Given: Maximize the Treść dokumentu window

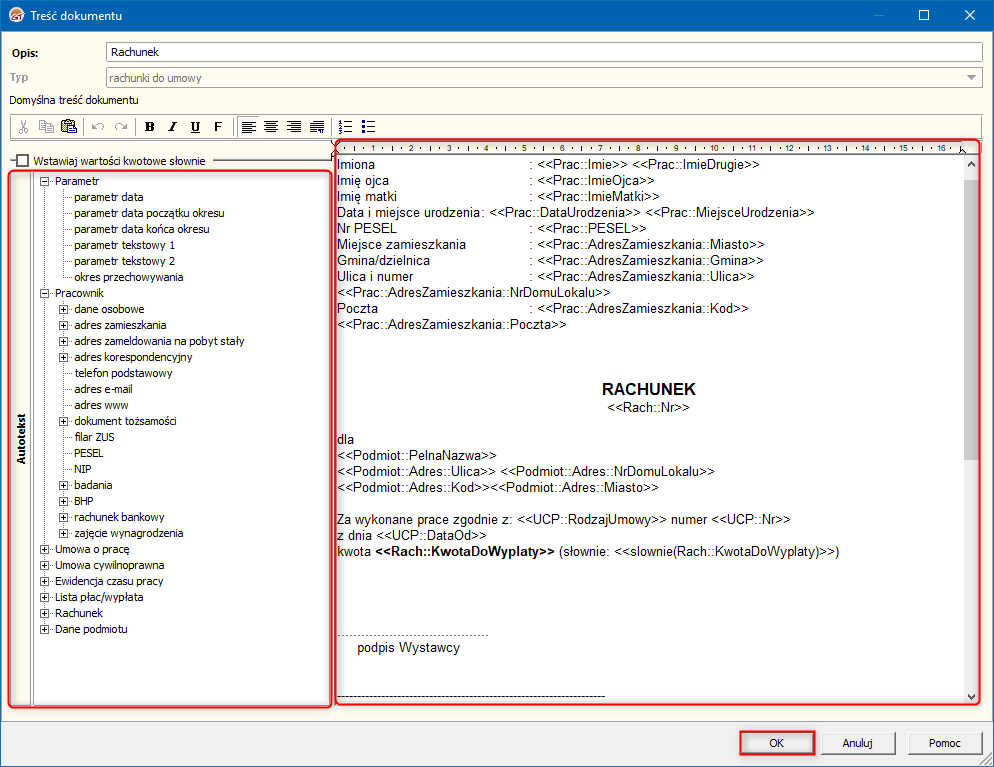Looking at the screenshot, I should pos(924,15).
